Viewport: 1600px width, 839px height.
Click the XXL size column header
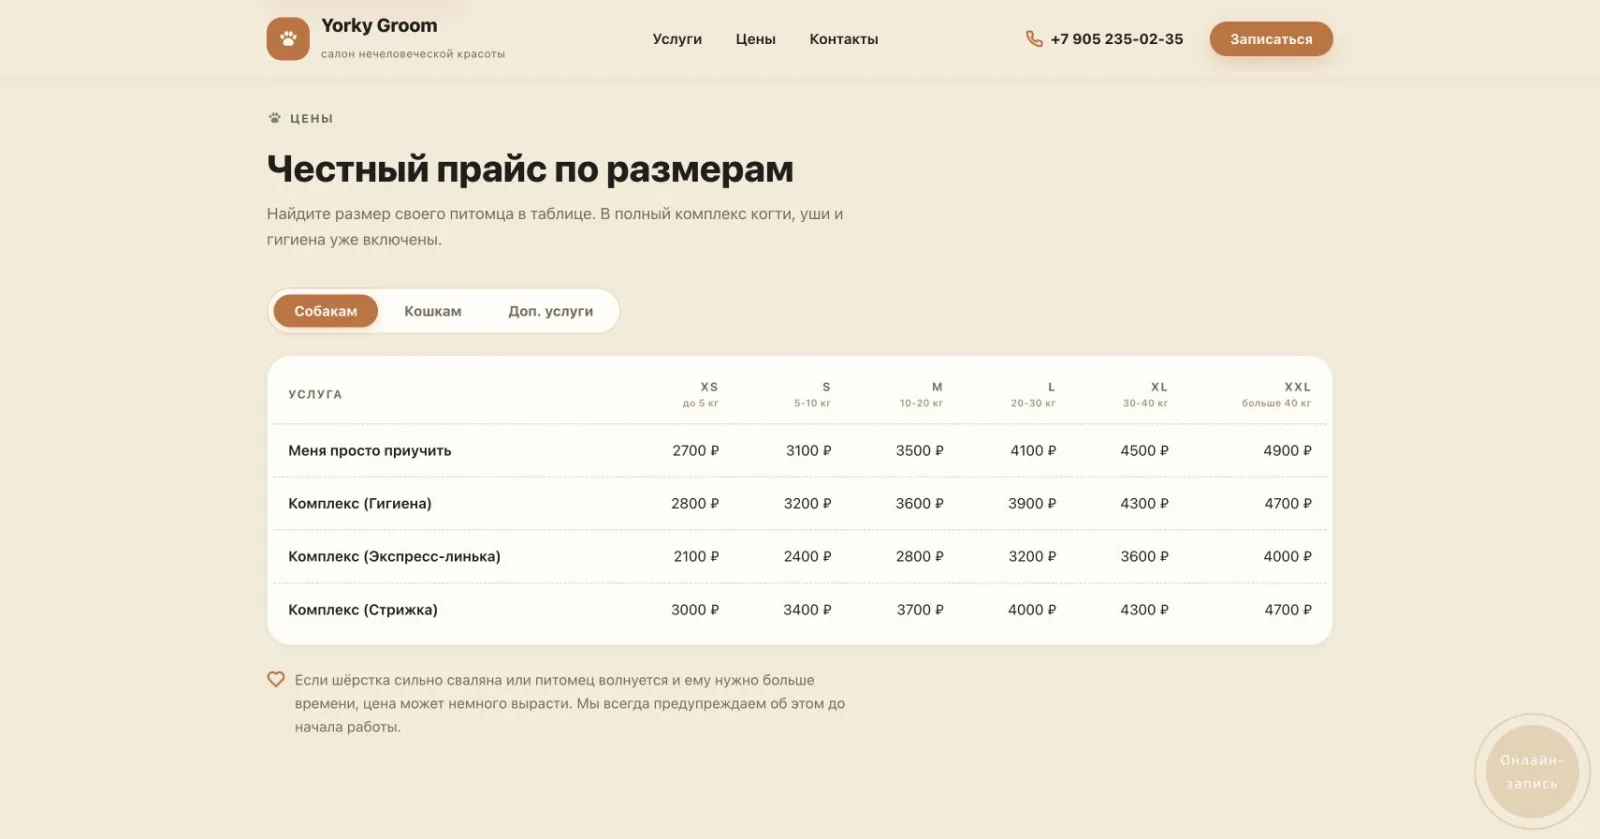point(1277,394)
